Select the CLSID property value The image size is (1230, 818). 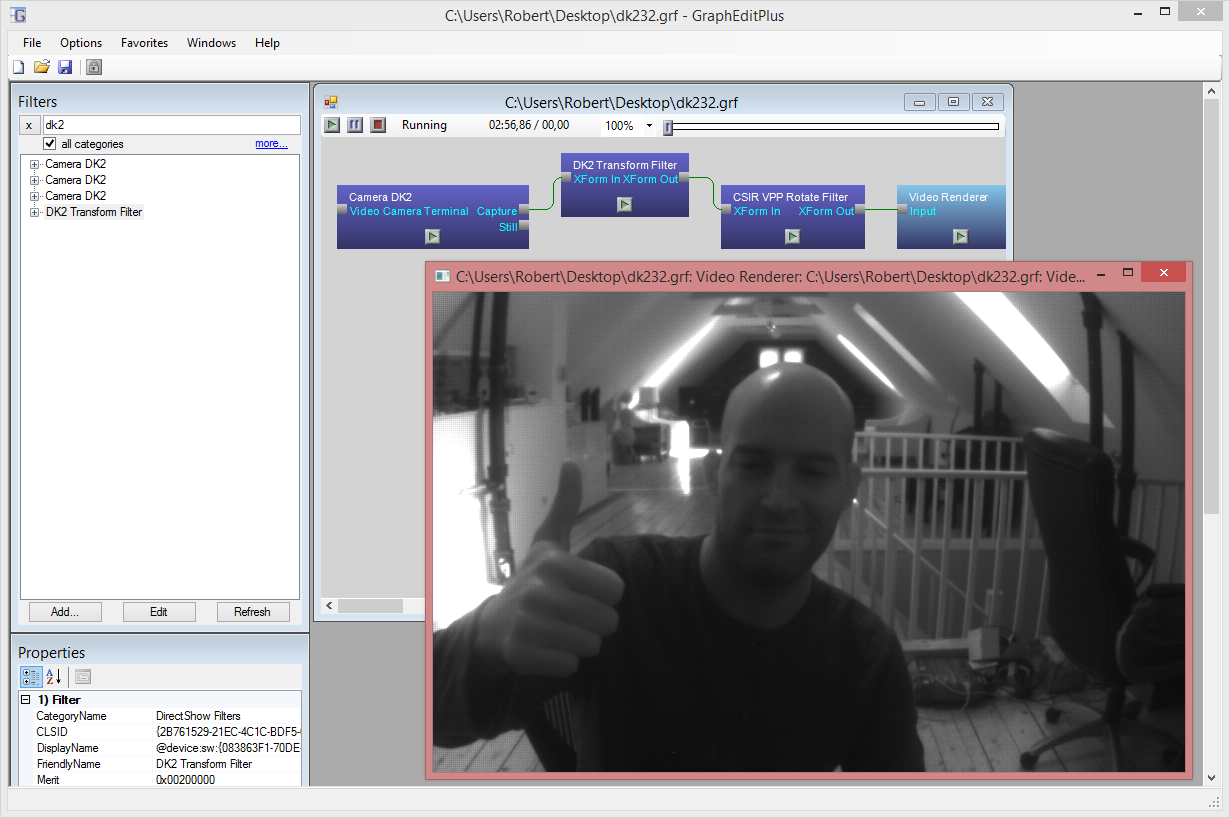pos(227,732)
